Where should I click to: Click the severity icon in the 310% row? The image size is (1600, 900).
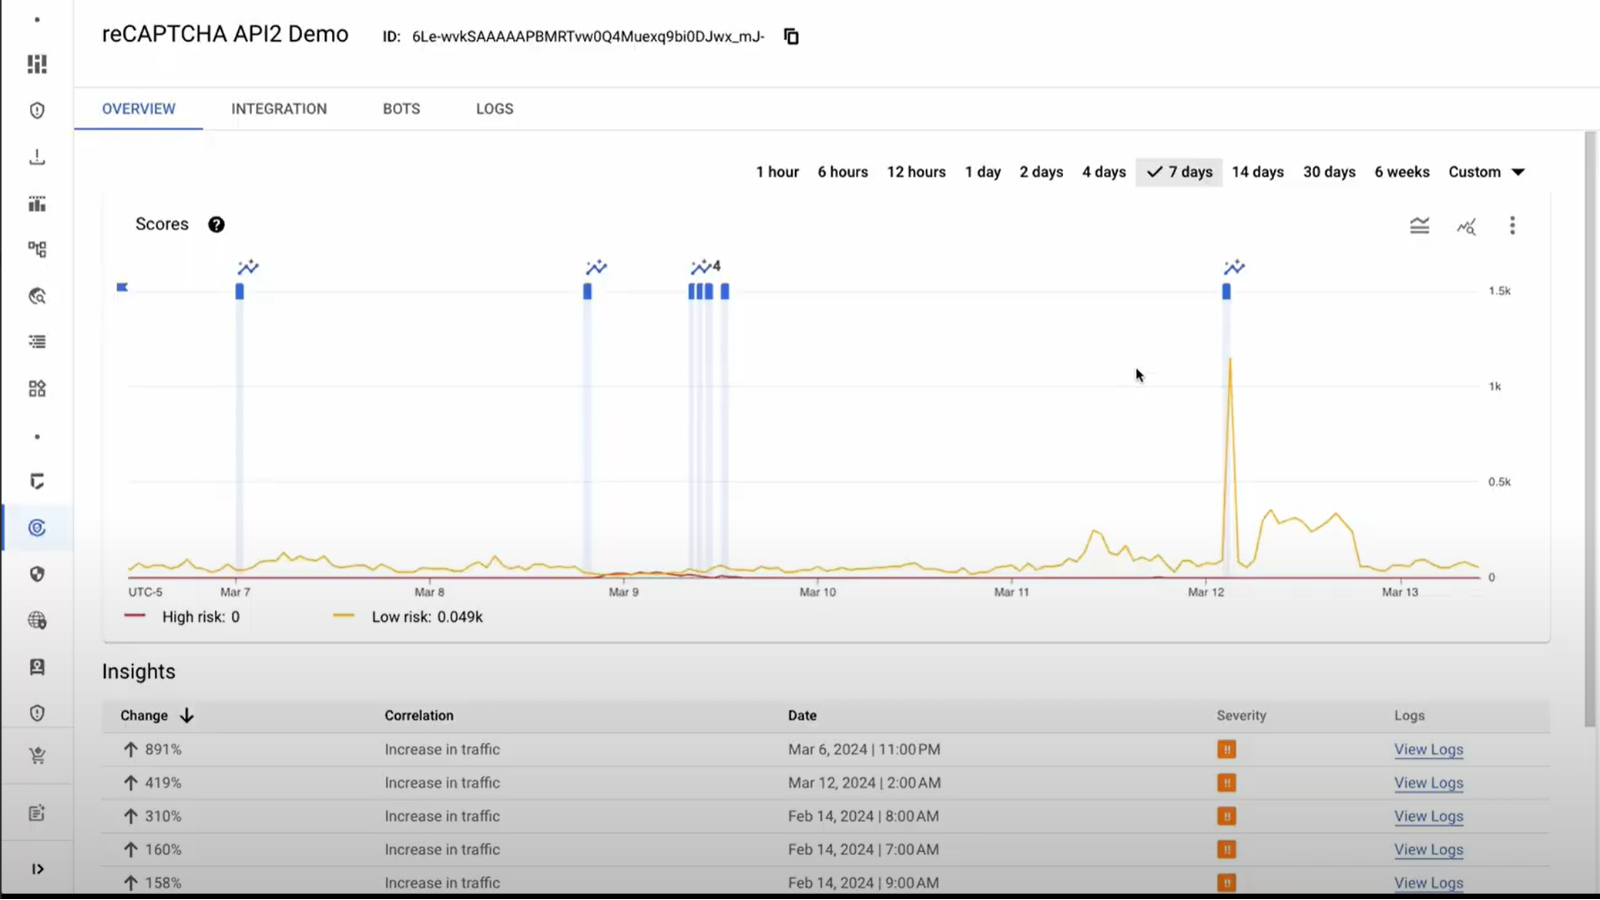[1226, 816]
